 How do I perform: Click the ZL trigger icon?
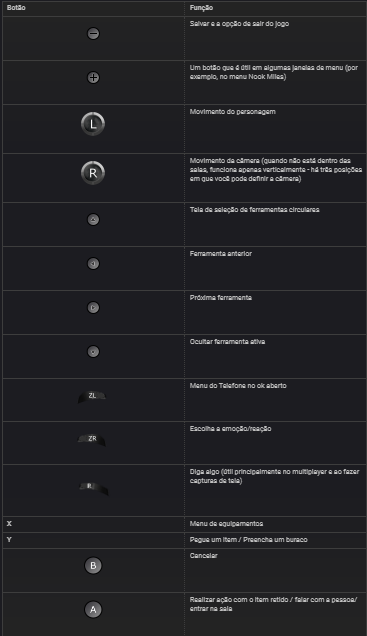[92, 397]
